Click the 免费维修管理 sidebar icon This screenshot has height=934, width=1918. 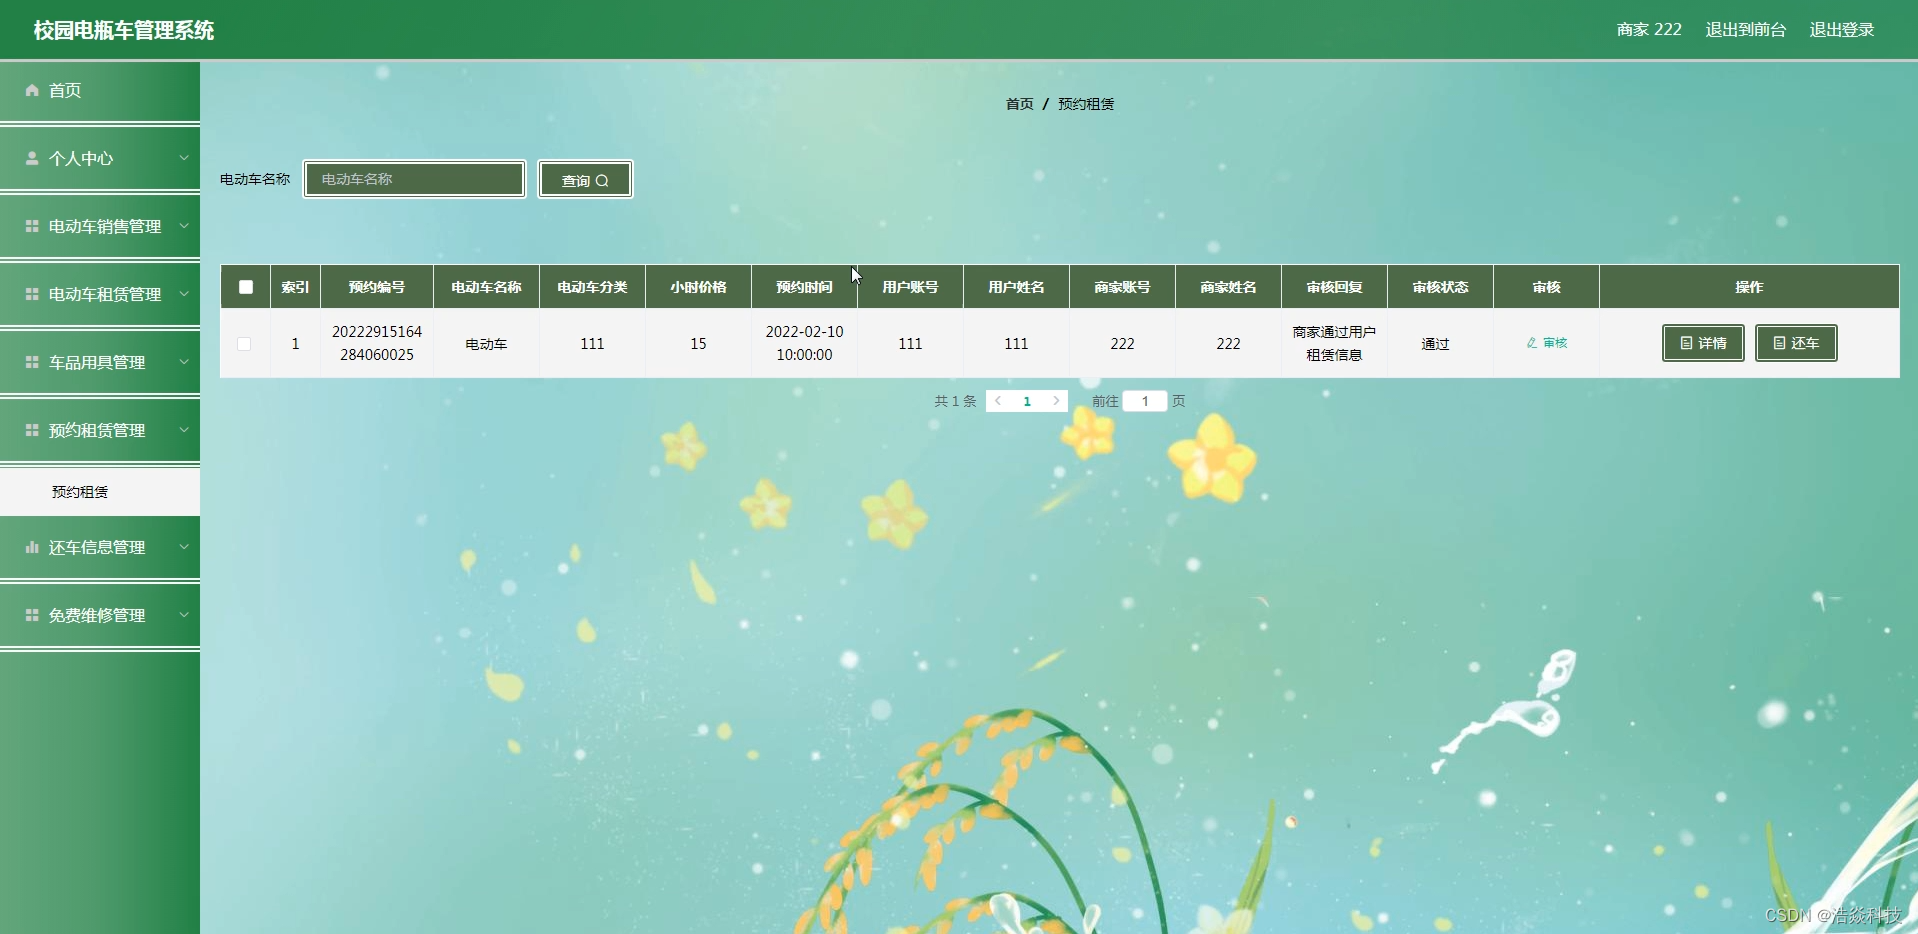pos(31,615)
